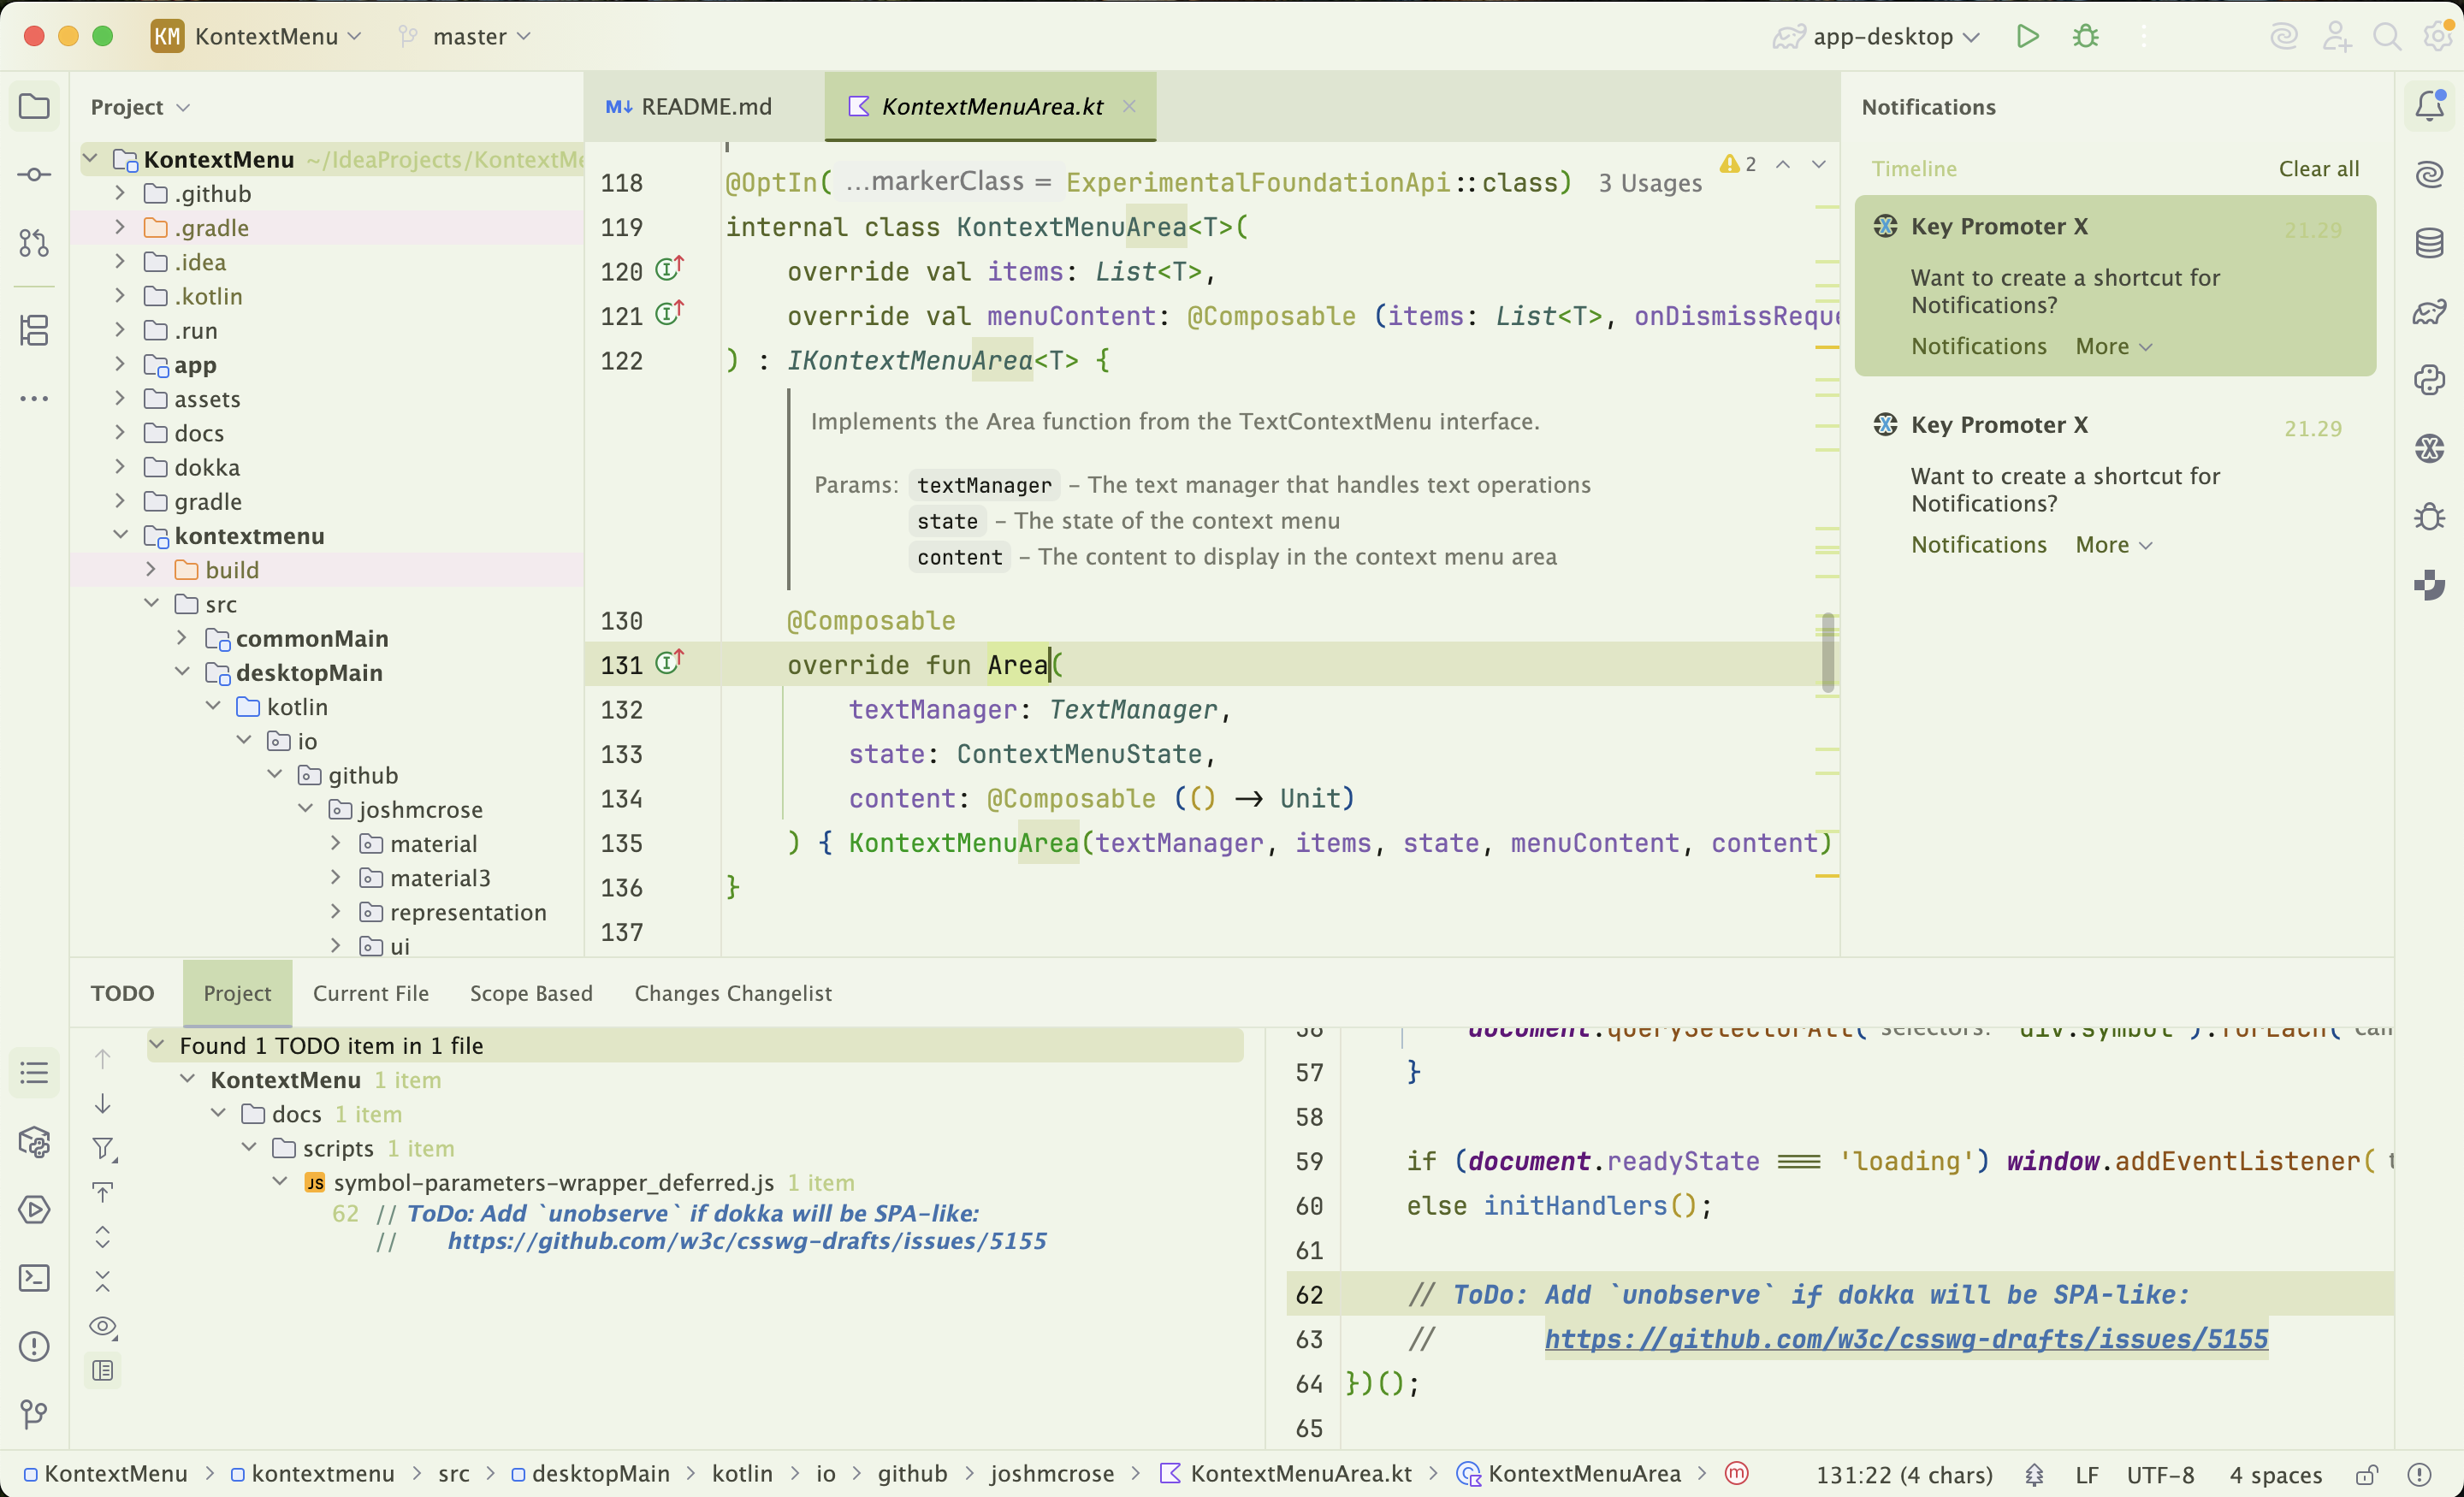Image resolution: width=2464 pixels, height=1497 pixels.
Task: Close the KontextMenuArea.kt tab
Action: coord(1129,106)
